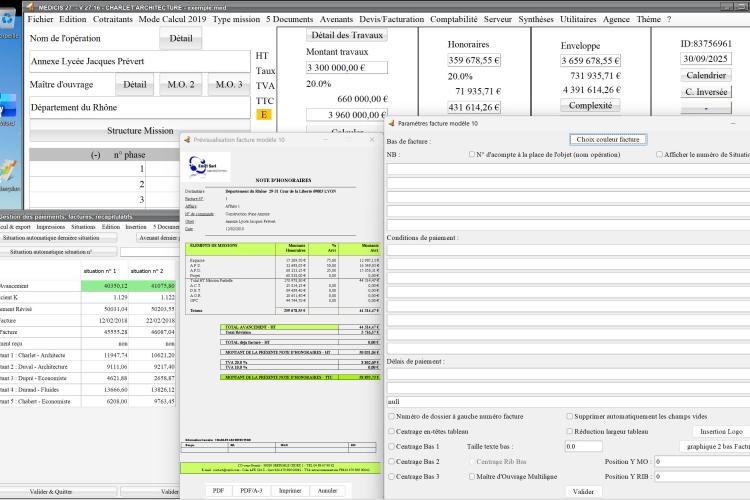Click the Position Y RIB field
The height and width of the screenshot is (500, 750).
coord(702,477)
